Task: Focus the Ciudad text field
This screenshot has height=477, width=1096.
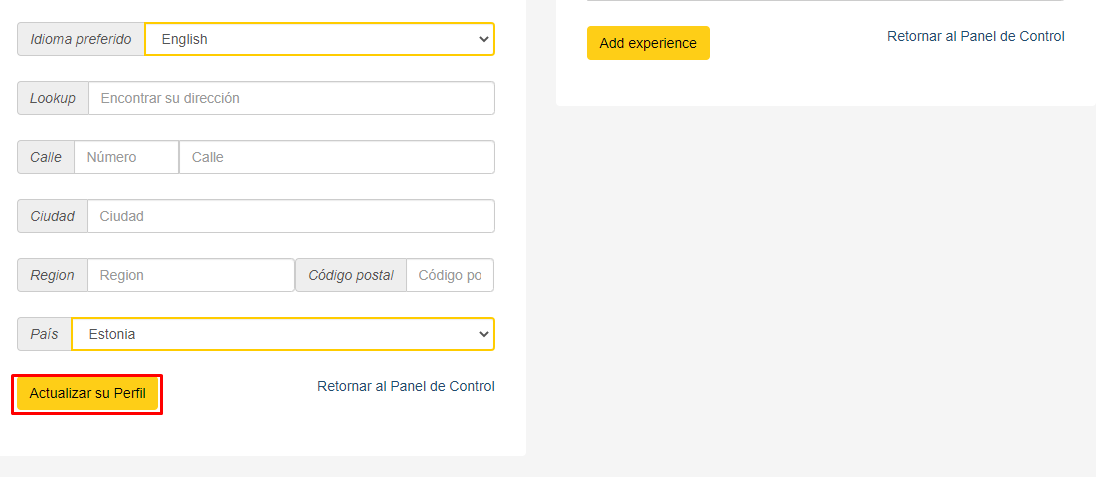Action: tap(291, 216)
